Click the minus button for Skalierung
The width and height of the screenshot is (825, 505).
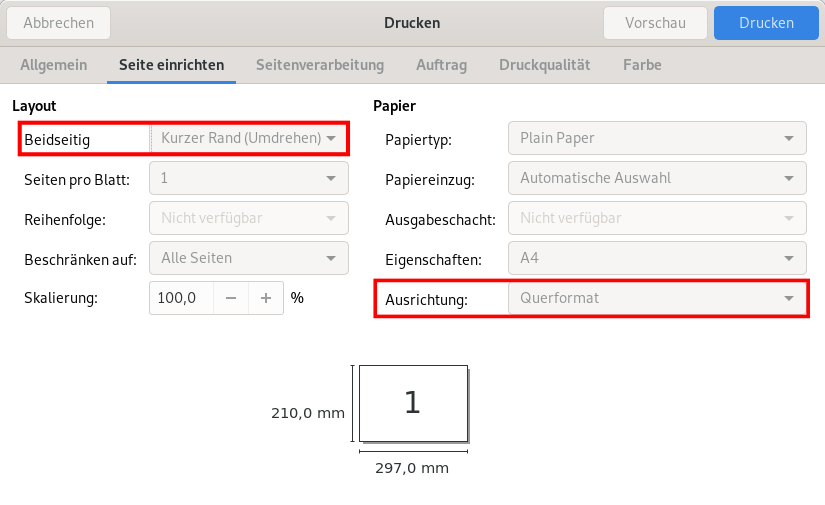click(231, 298)
